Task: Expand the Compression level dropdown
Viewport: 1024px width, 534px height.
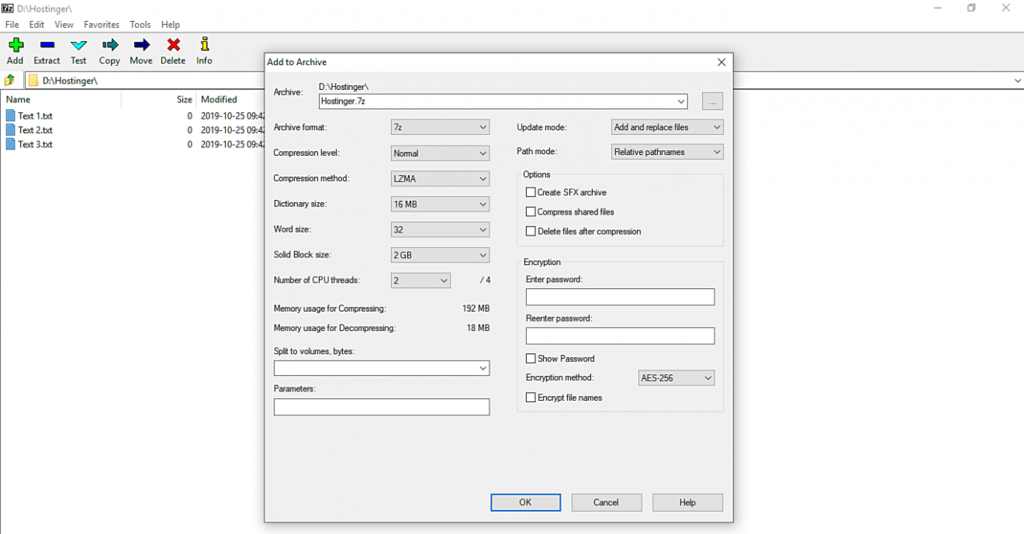Action: point(439,154)
